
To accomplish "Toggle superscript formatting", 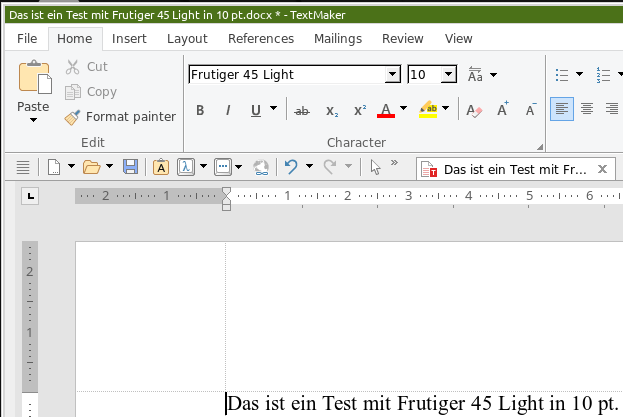I will (360, 111).
